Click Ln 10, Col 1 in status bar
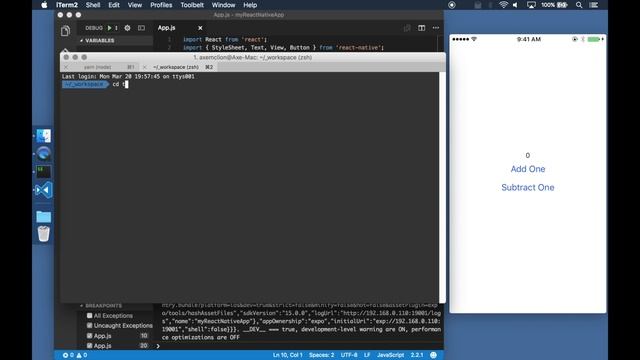This screenshot has width=640, height=360. [288, 355]
